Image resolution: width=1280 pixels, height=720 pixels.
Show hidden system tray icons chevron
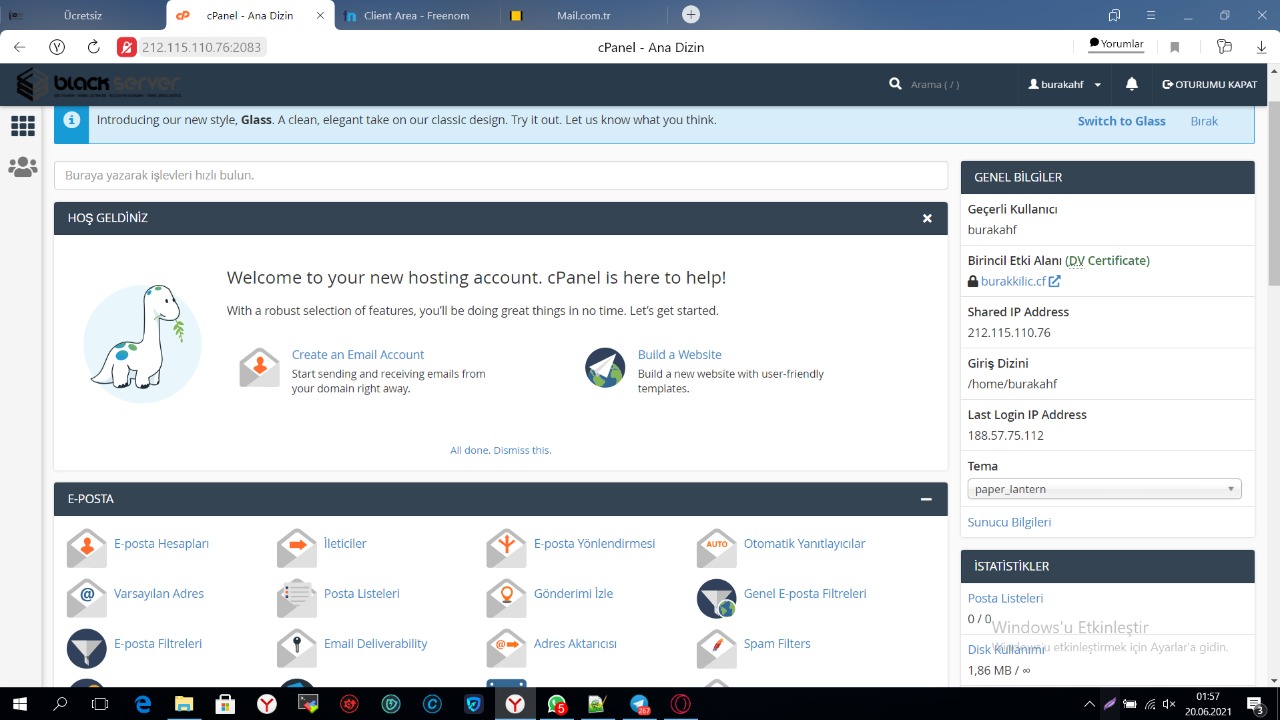pos(1089,704)
